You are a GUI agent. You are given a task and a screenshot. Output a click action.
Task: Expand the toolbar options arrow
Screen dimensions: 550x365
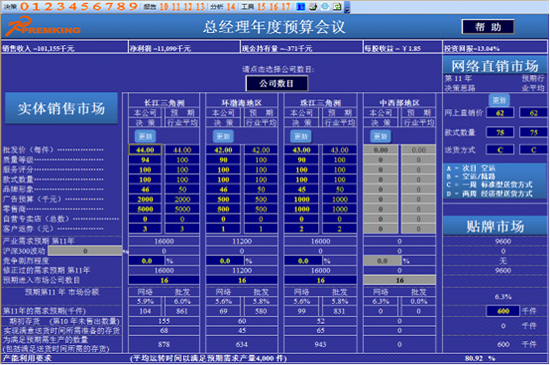[347, 8]
